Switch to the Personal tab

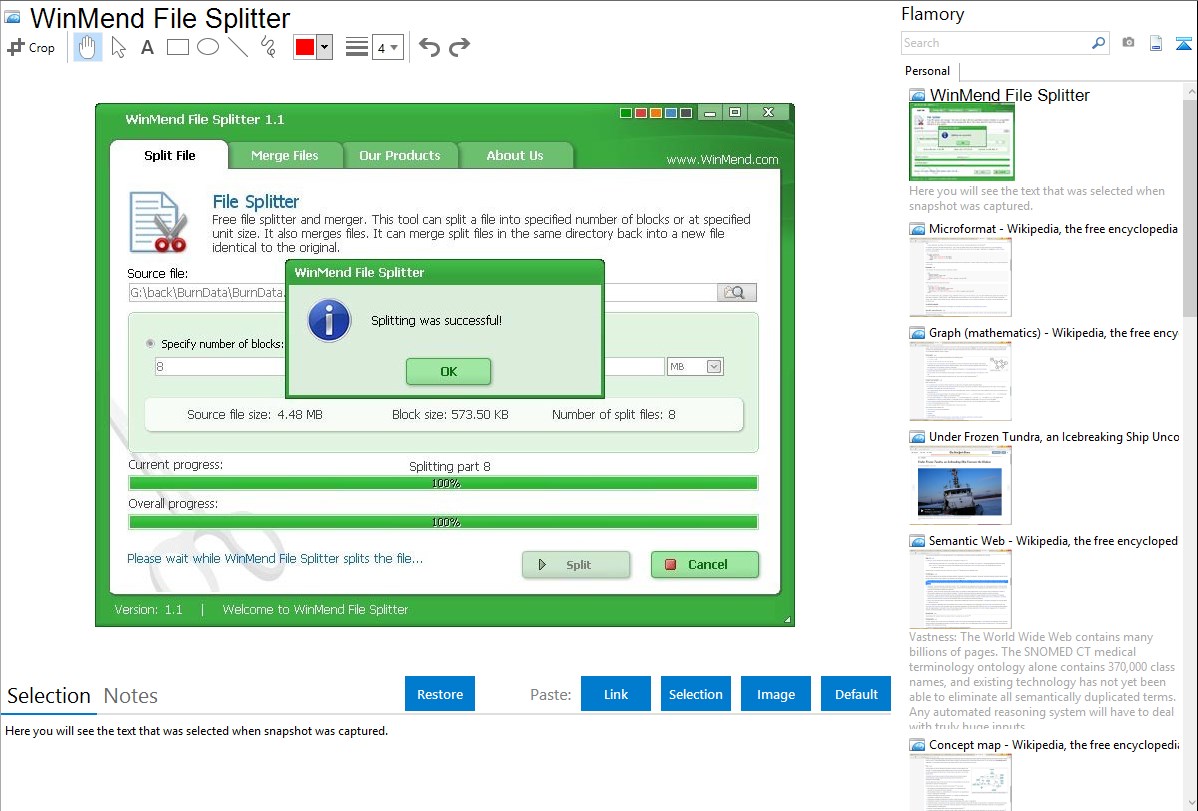(x=928, y=71)
